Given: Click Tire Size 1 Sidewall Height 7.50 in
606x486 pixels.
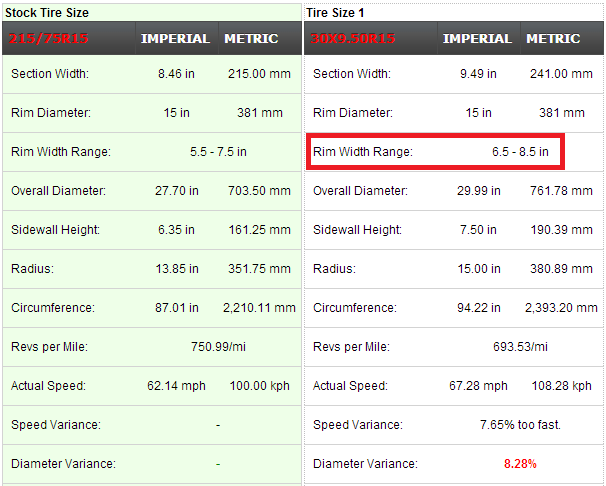Looking at the screenshot, I should pyautogui.click(x=477, y=230).
